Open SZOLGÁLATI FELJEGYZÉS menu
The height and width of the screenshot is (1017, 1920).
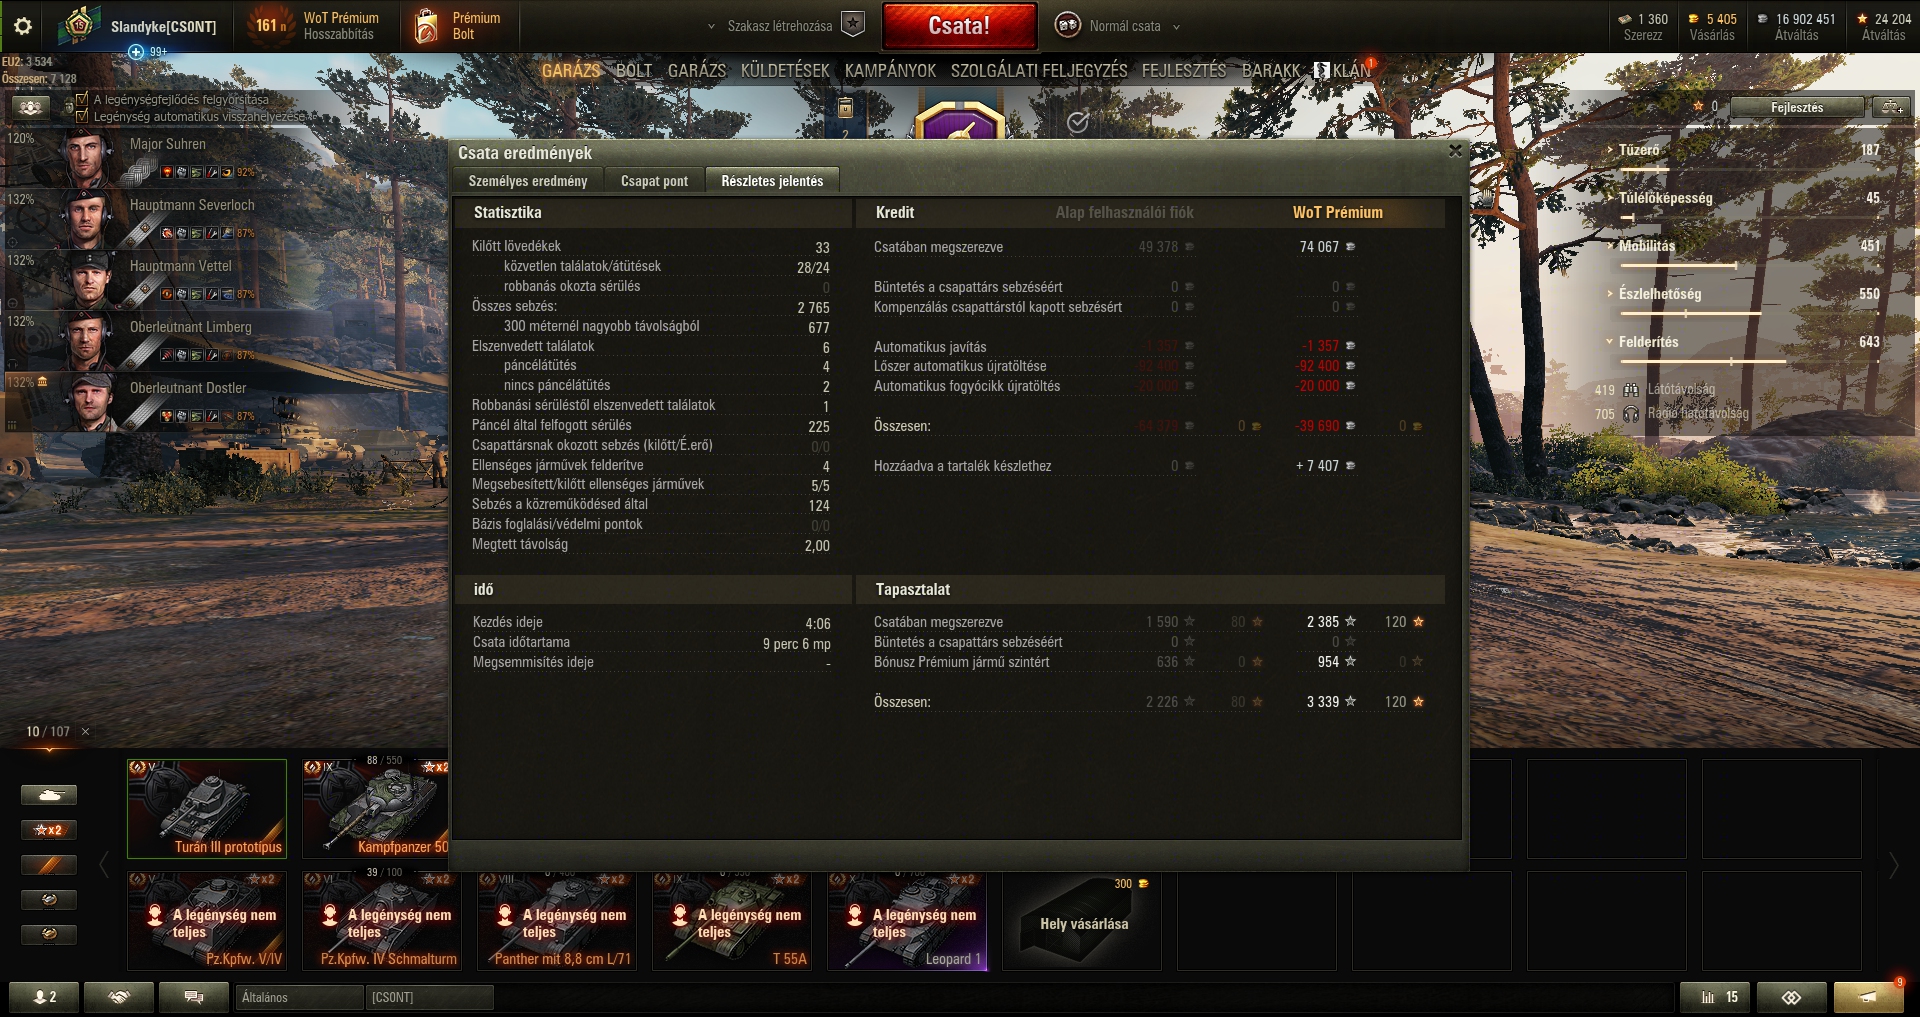coord(1039,71)
